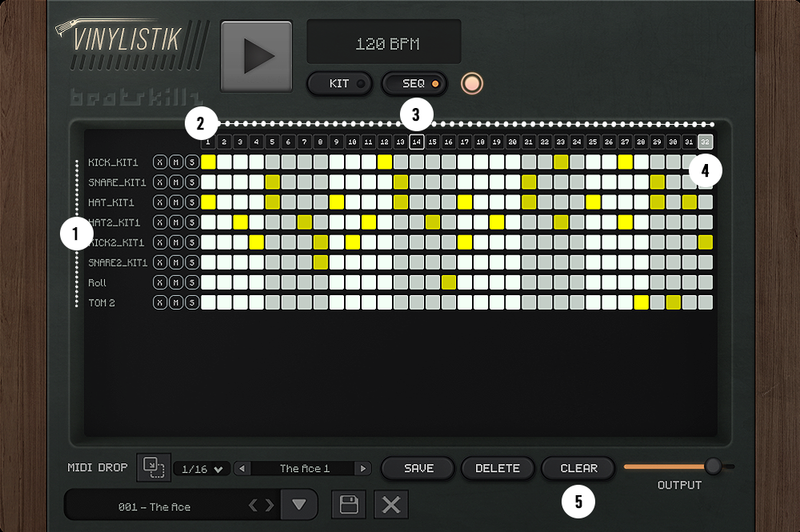This screenshot has width=800, height=532.
Task: Click the floppy disk save preset icon
Action: (x=348, y=505)
